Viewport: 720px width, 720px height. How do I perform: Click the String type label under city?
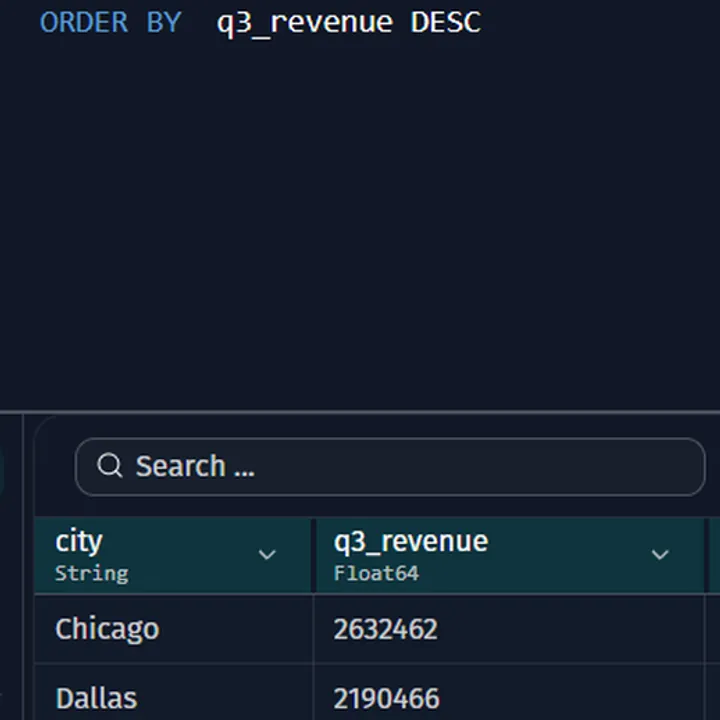[x=92, y=574]
